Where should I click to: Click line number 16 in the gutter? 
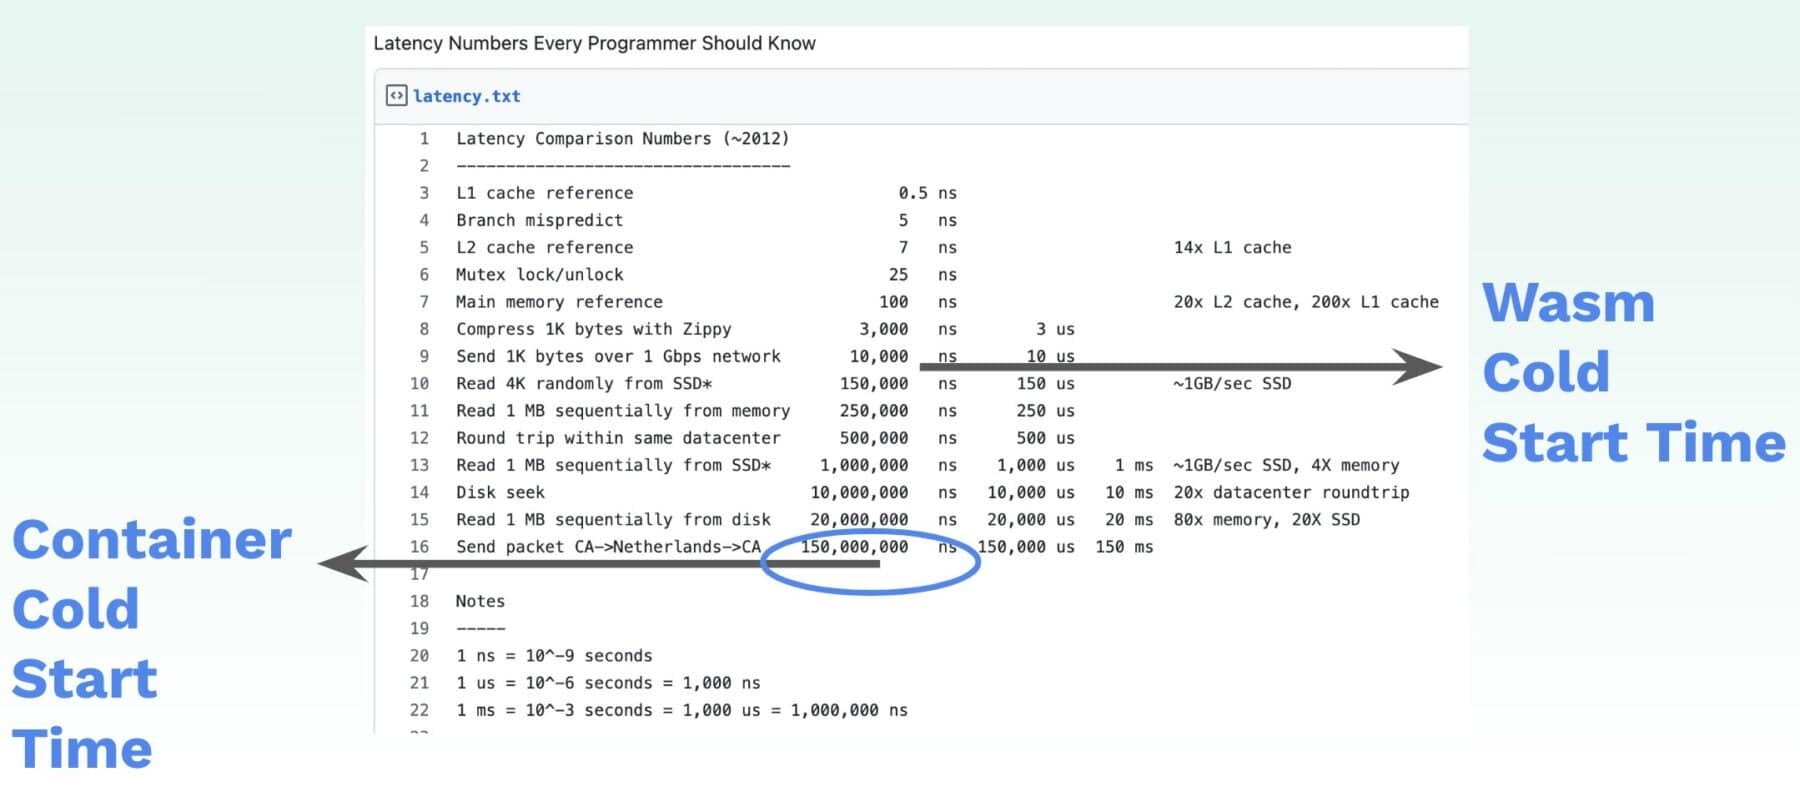tap(419, 547)
